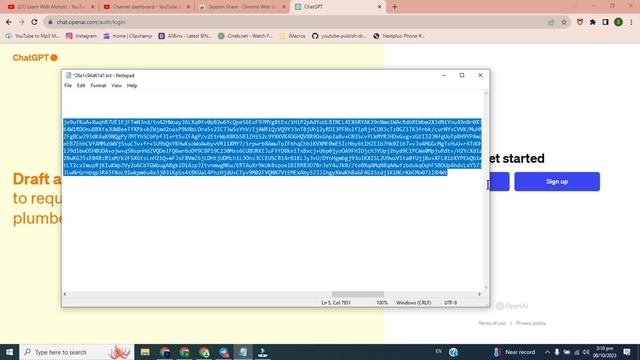Open the volume tray icon

586,352
